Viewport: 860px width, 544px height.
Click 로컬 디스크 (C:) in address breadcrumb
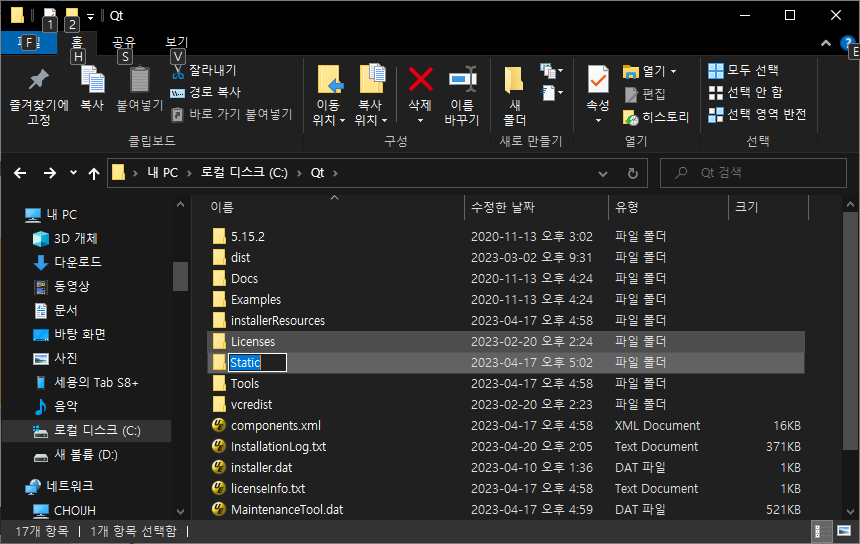pyautogui.click(x=244, y=173)
